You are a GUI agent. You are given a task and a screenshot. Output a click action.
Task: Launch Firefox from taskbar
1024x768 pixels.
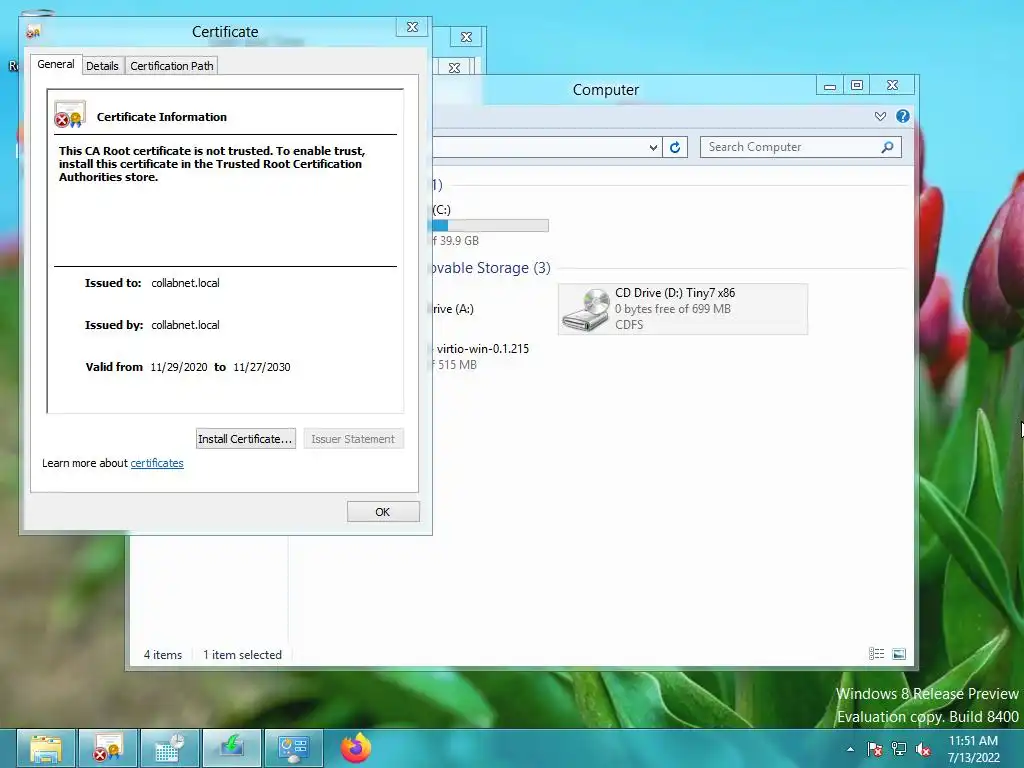pos(356,748)
